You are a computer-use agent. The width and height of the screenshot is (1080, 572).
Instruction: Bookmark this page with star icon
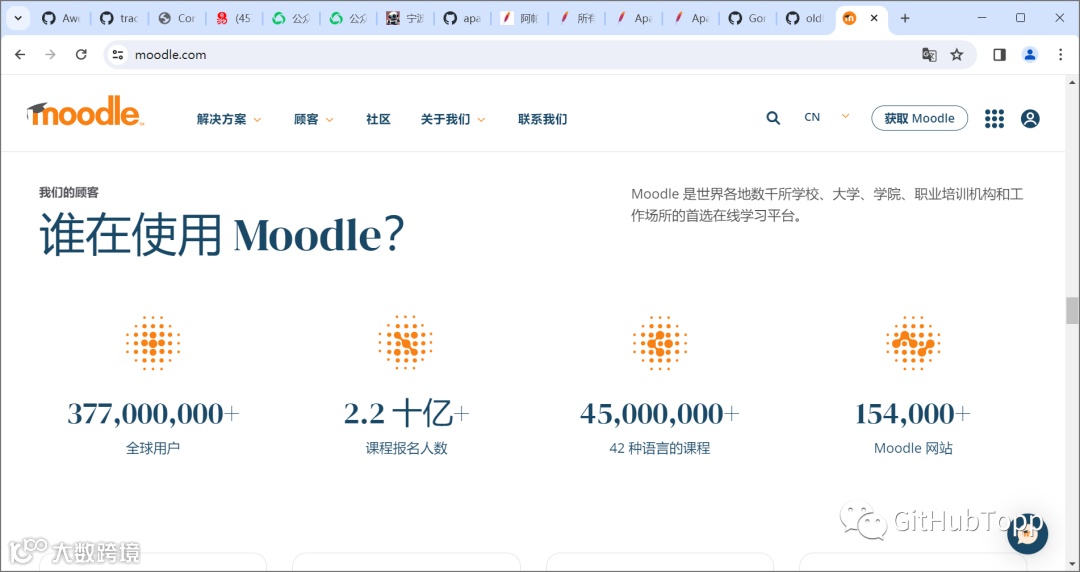[957, 54]
